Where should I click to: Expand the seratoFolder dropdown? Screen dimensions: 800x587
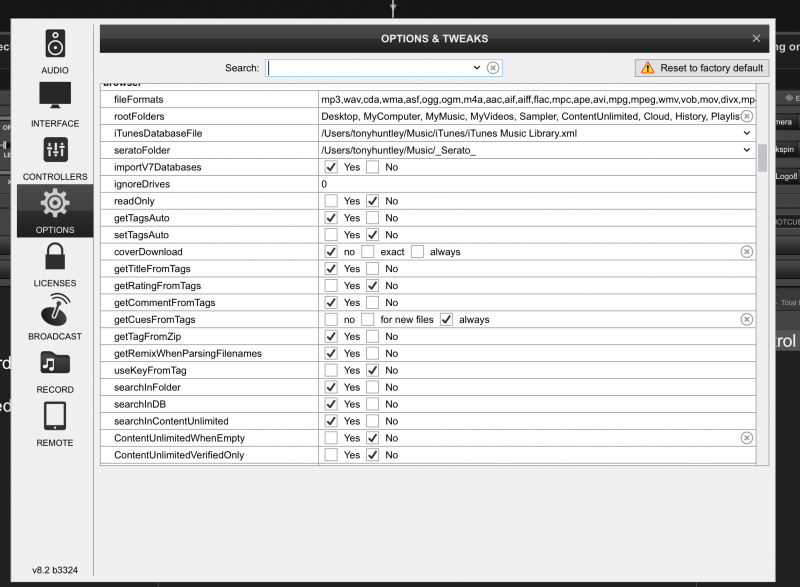pyautogui.click(x=746, y=150)
